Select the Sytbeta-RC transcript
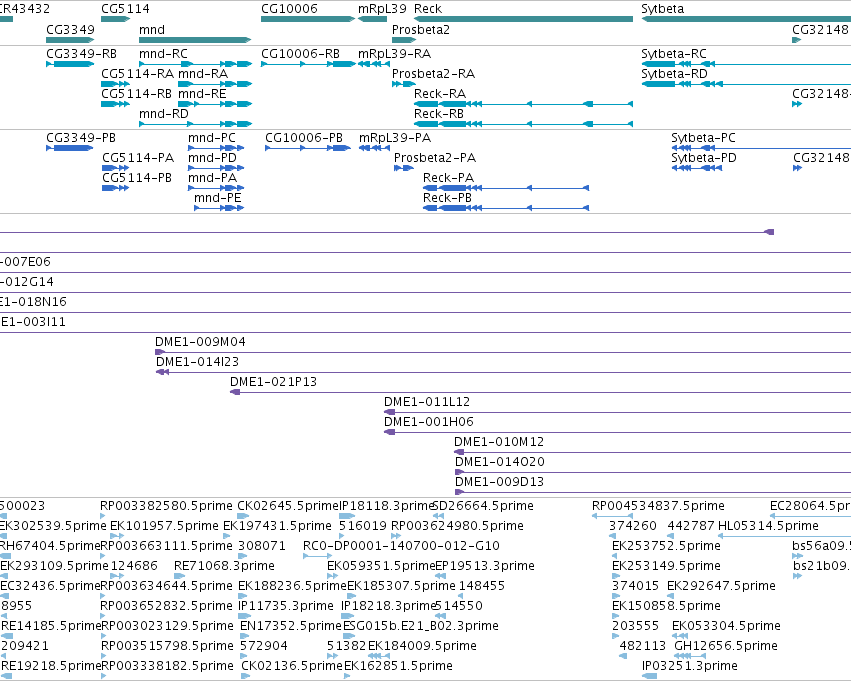 [x=746, y=64]
